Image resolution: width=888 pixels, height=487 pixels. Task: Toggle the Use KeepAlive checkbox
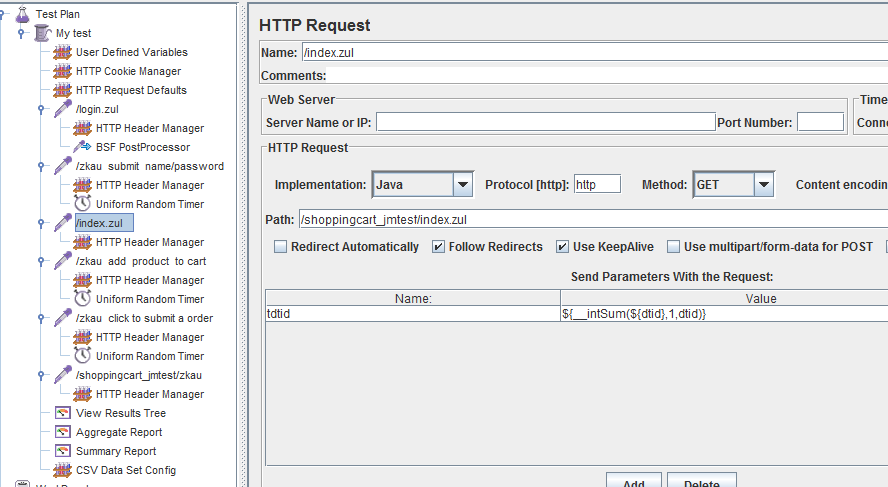point(562,246)
